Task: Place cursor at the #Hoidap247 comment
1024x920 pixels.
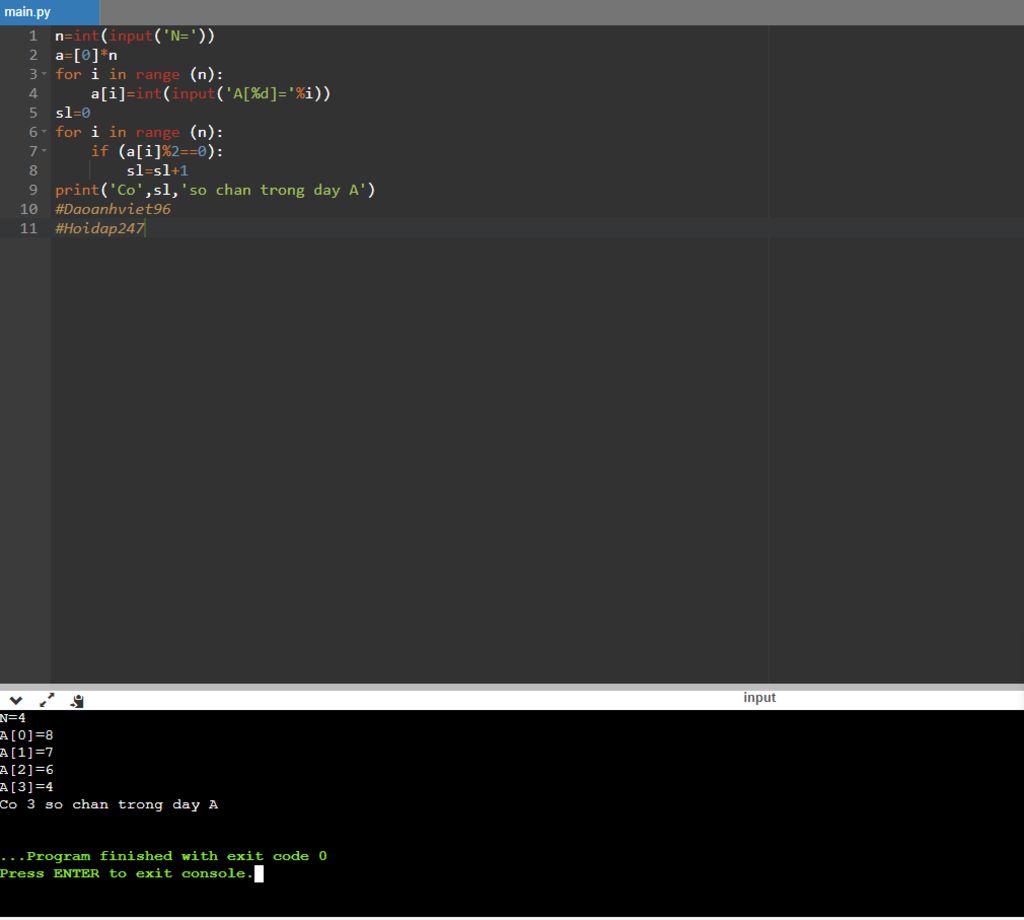Action: point(100,229)
